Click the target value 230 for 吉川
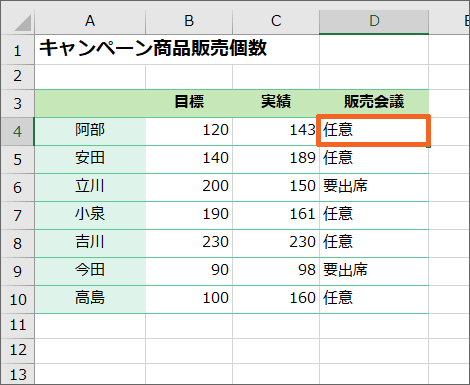This screenshot has width=470, height=385. [x=189, y=243]
